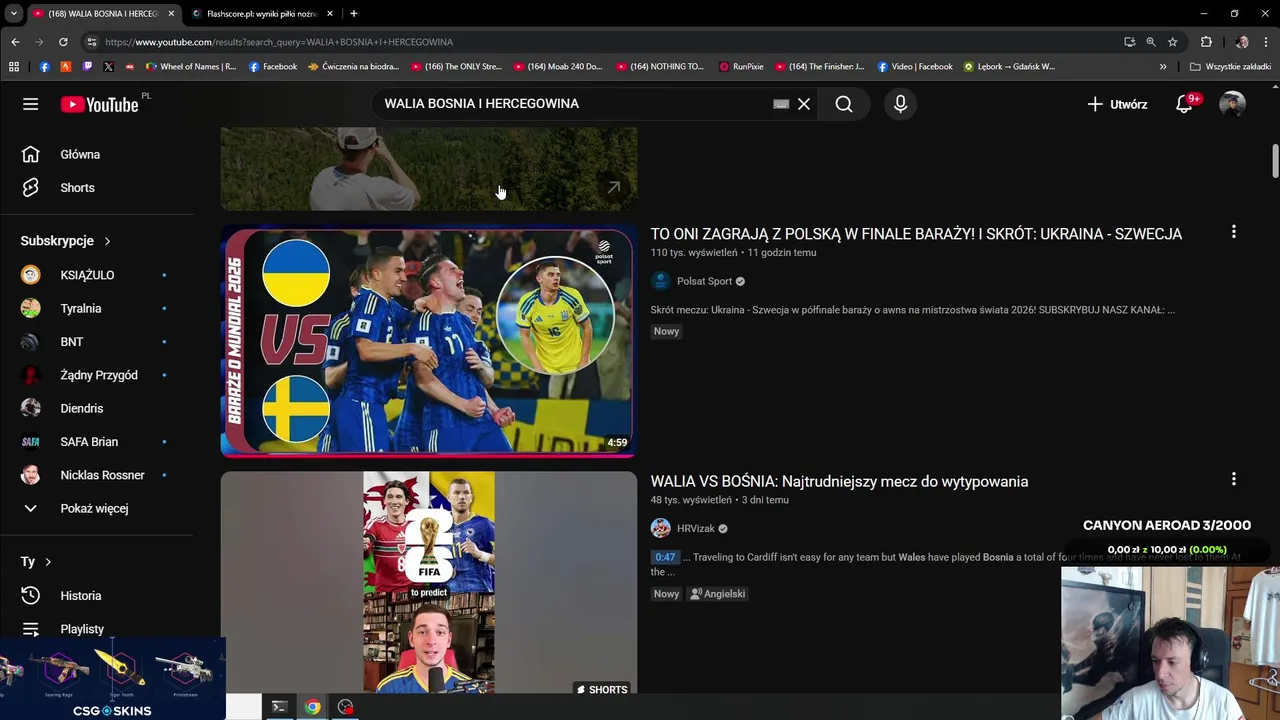The image size is (1280, 720).
Task: Open the Ćwiczenia na biodra bookmark
Action: click(x=353, y=66)
